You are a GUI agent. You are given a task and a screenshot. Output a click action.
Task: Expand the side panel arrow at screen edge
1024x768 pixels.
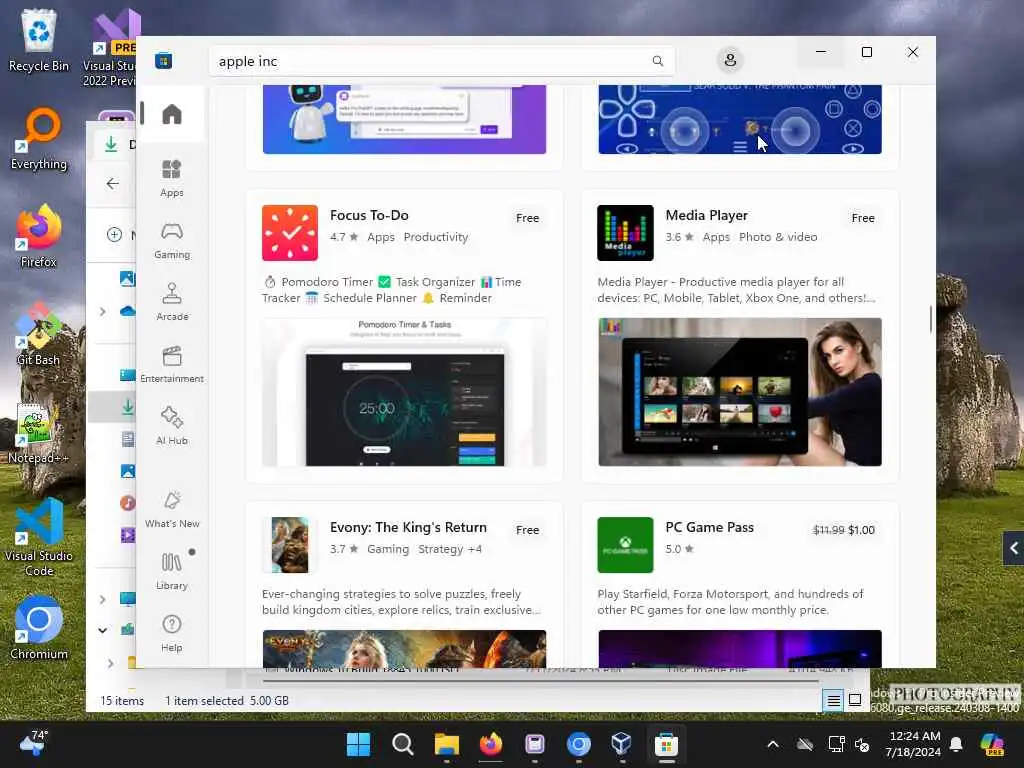tap(1014, 548)
